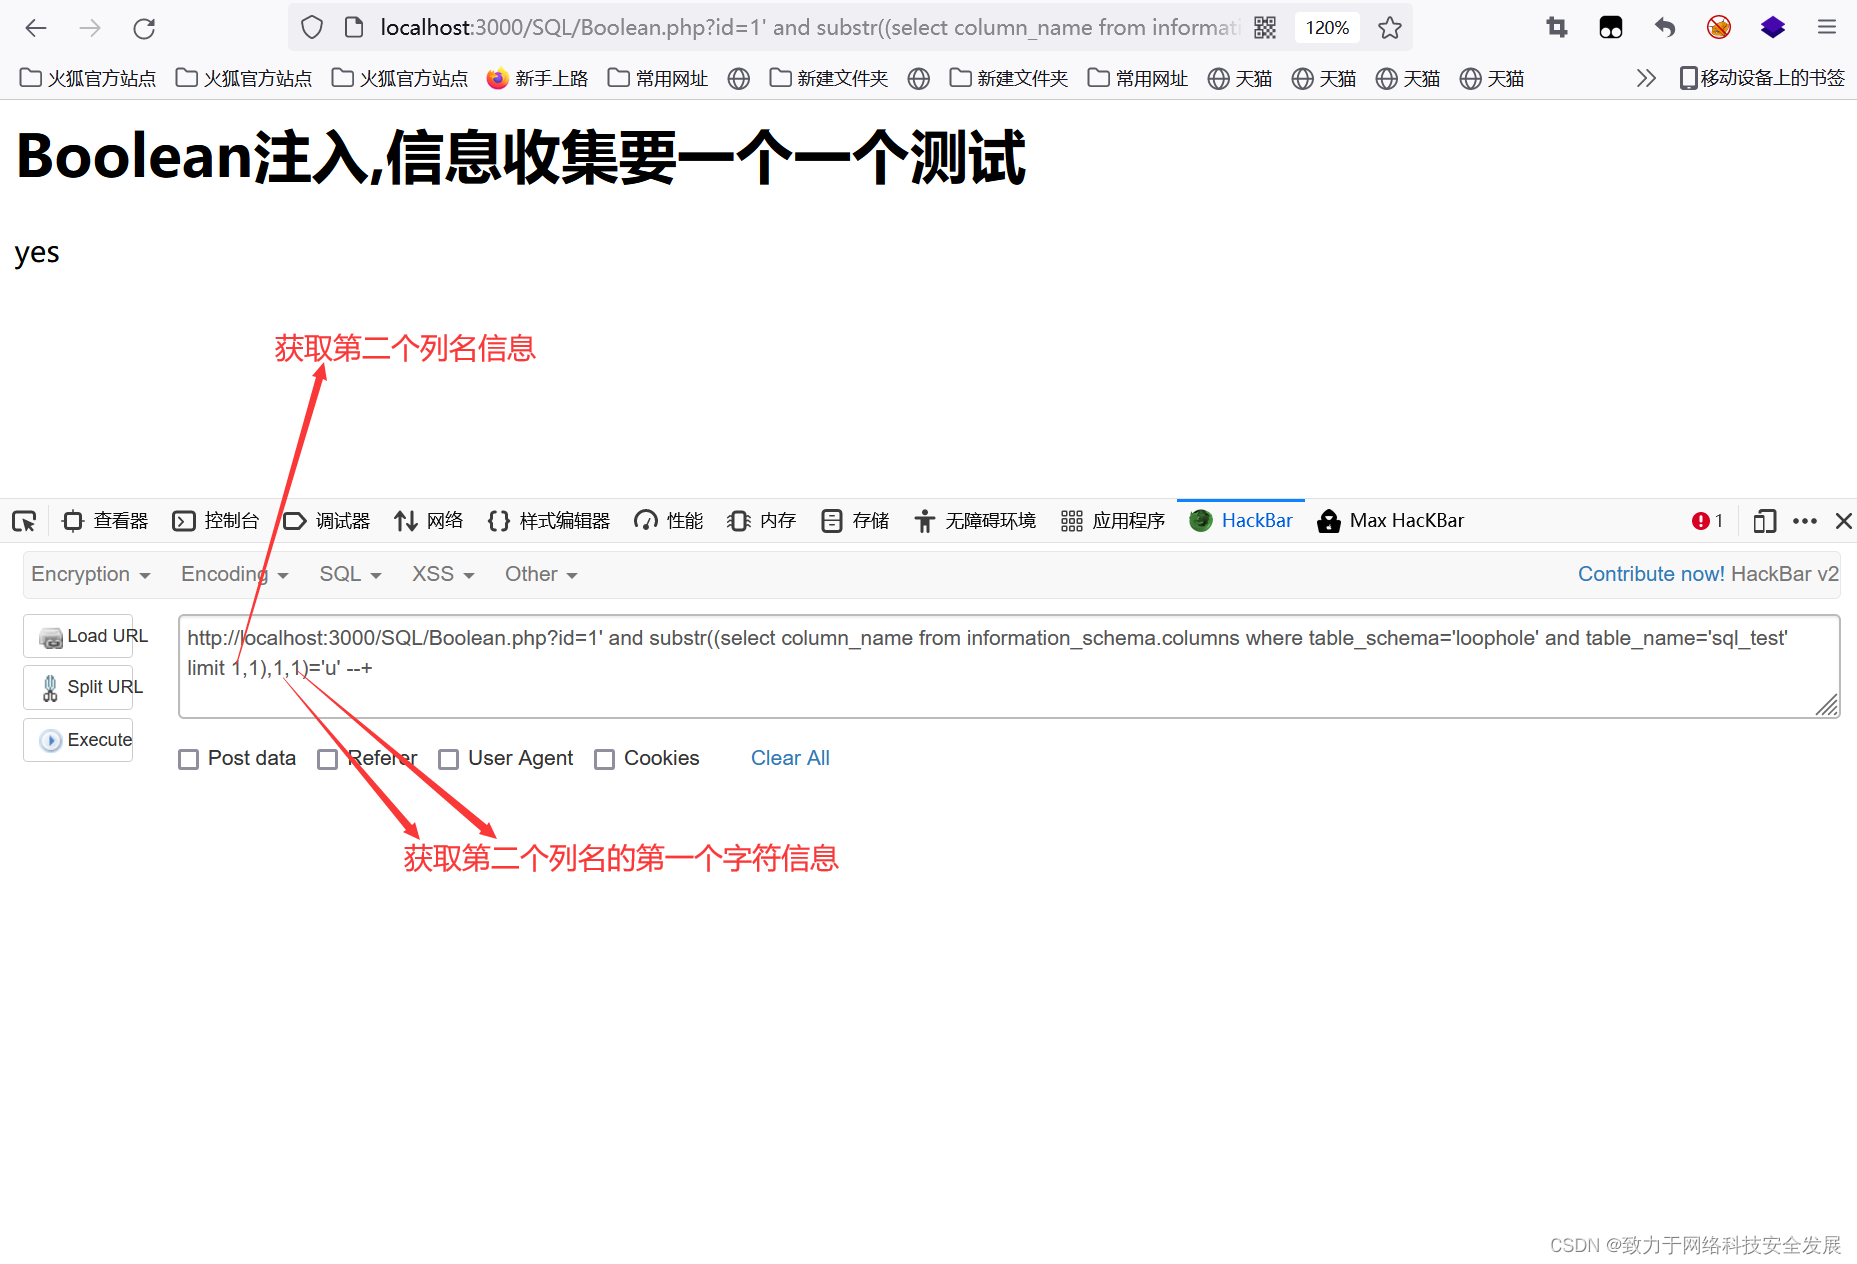Go forward to the next page
Image resolution: width=1857 pixels, height=1264 pixels.
[90, 28]
